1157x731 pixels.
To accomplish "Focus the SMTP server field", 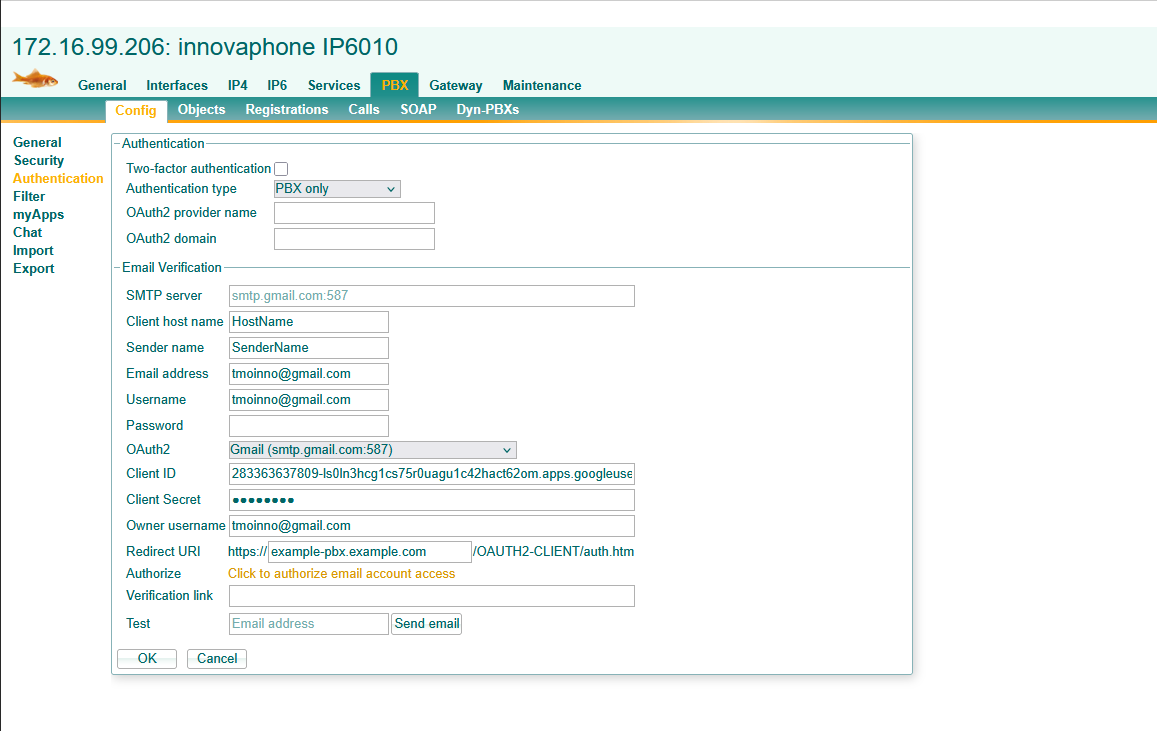I will tap(432, 296).
